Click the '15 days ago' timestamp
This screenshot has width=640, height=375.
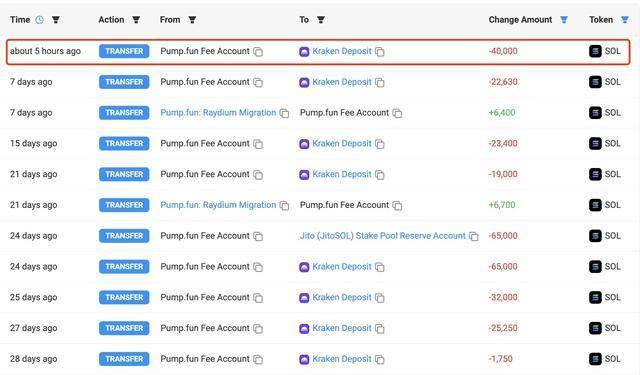point(33,144)
